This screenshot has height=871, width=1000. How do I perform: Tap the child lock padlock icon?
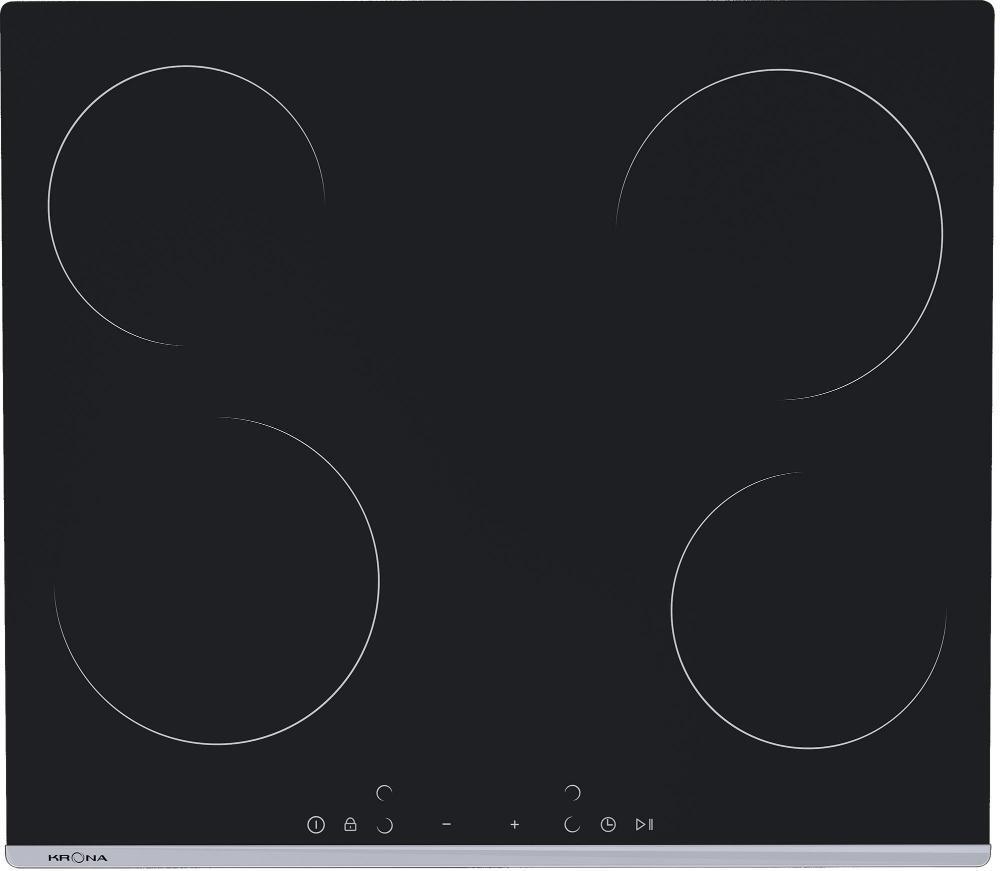pos(350,825)
